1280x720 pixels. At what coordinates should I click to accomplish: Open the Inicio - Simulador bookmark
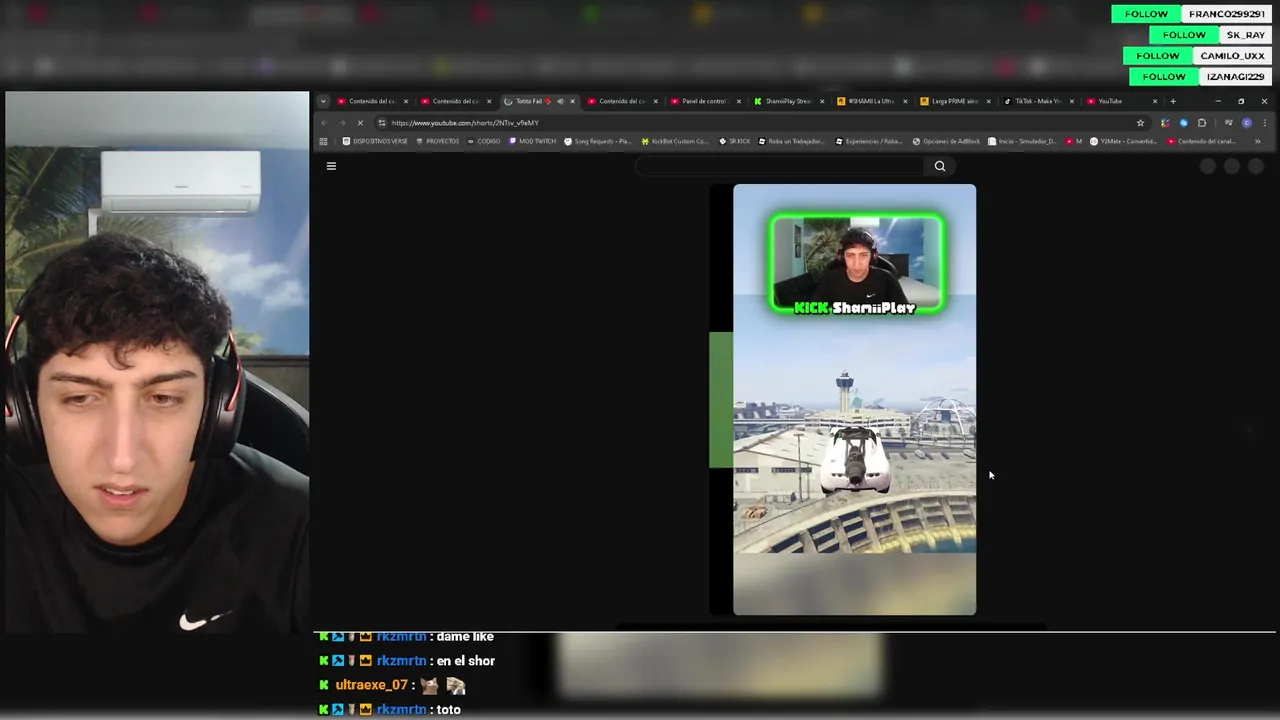click(1023, 141)
